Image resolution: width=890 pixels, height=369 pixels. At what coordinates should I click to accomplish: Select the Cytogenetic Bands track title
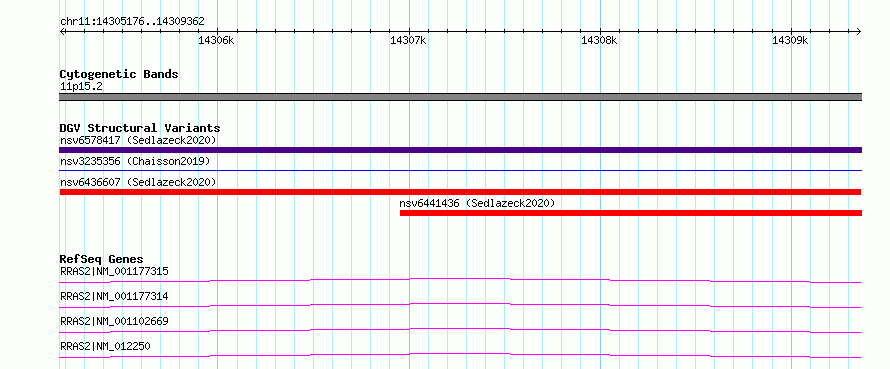[x=119, y=74]
